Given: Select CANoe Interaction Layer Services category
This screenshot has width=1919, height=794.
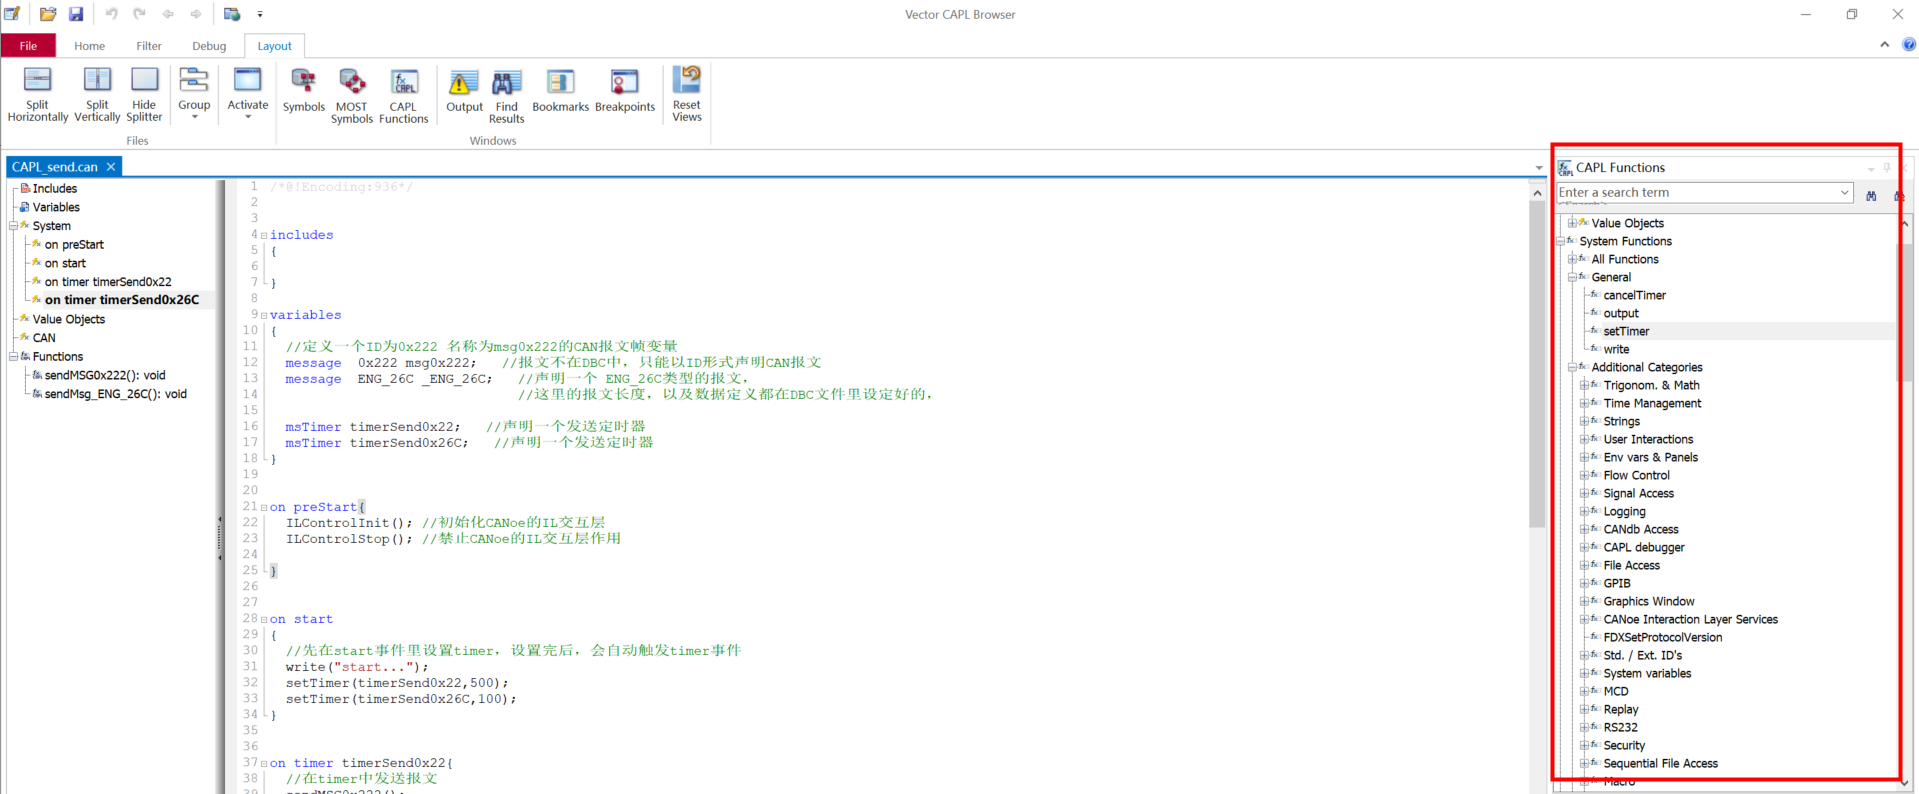Looking at the screenshot, I should tap(1690, 619).
